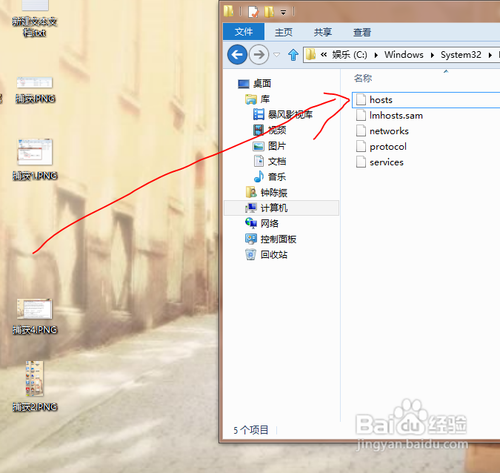This screenshot has height=473, width=500.
Task: Select the new text document desktop icon
Action: (x=35, y=18)
